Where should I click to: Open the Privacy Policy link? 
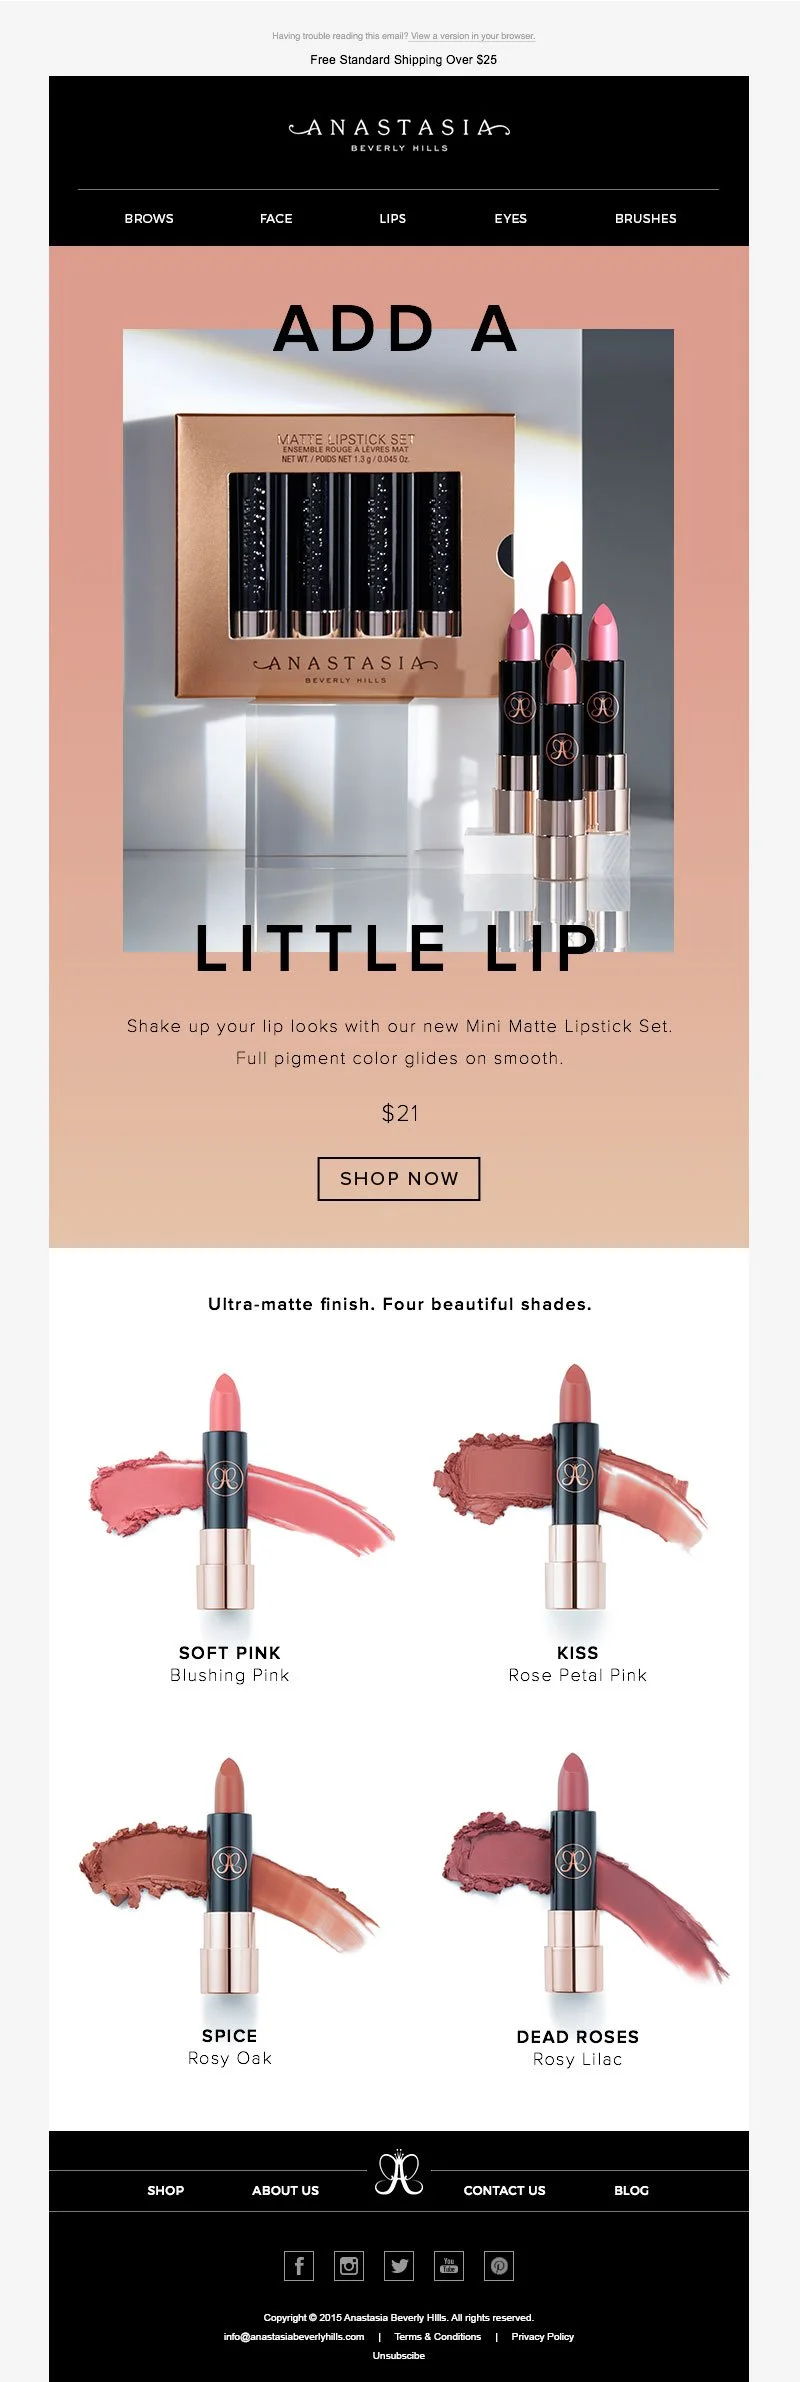click(x=543, y=2336)
